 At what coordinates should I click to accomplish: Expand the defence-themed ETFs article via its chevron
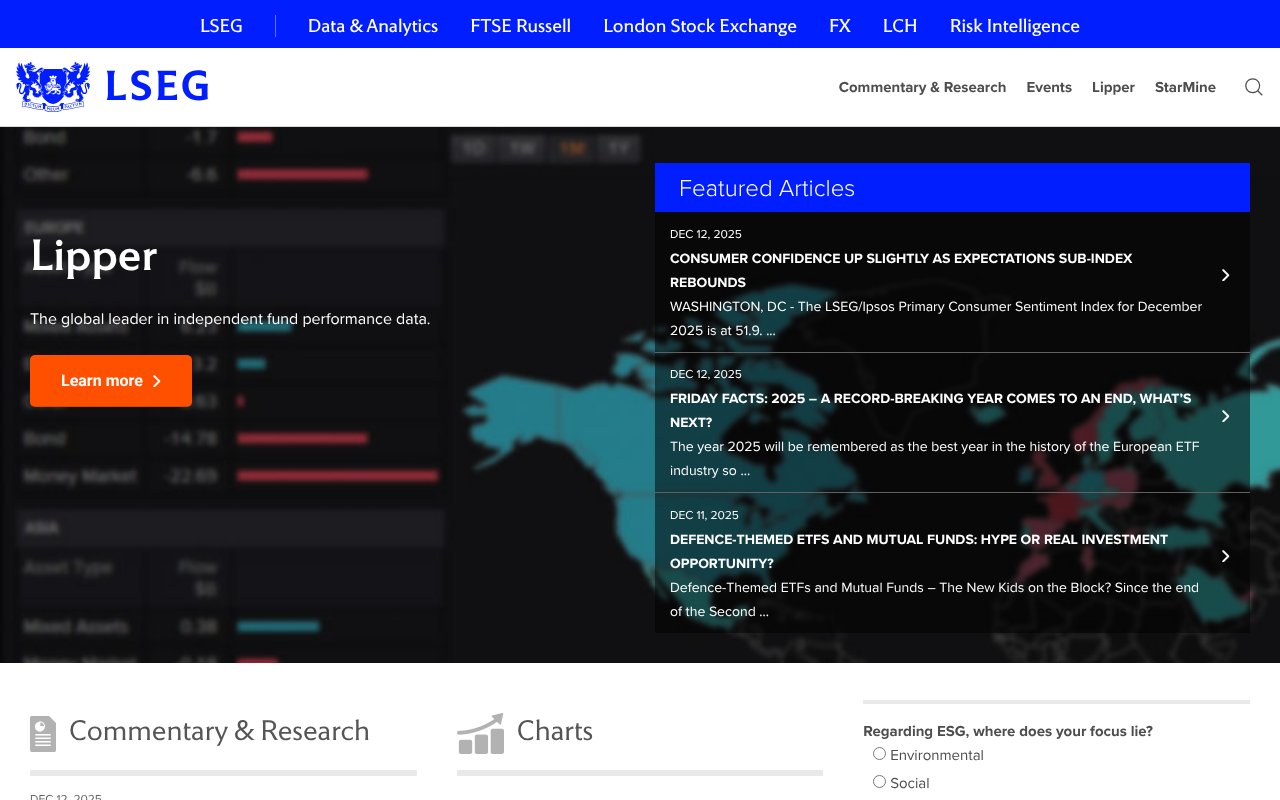(x=1225, y=556)
